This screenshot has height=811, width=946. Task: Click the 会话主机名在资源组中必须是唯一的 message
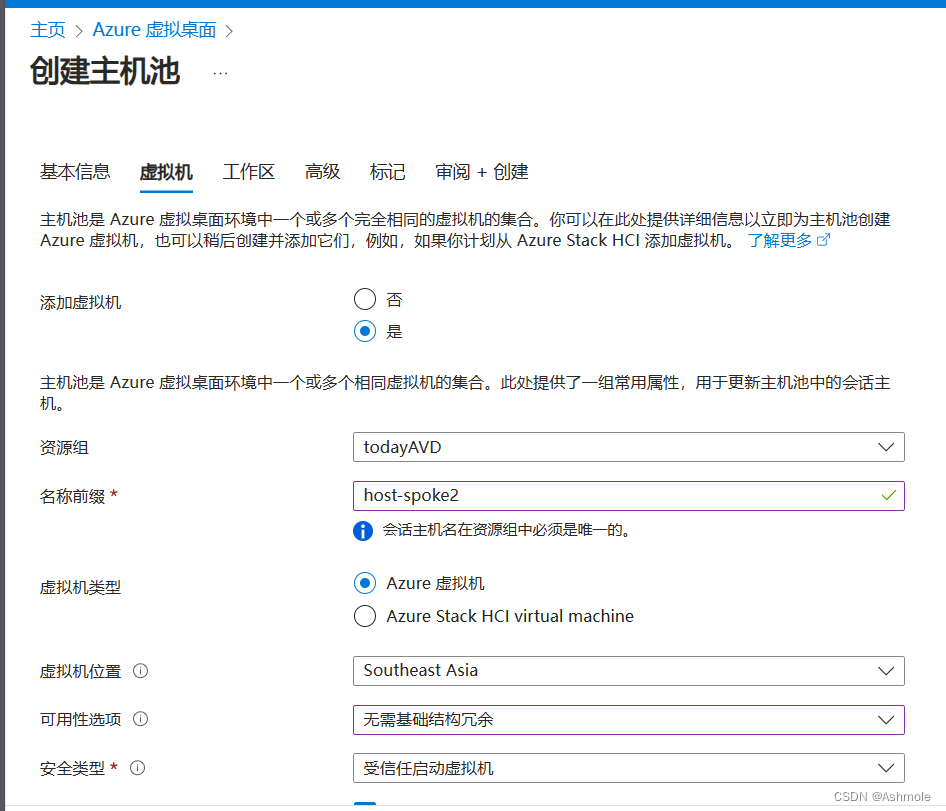pos(507,530)
